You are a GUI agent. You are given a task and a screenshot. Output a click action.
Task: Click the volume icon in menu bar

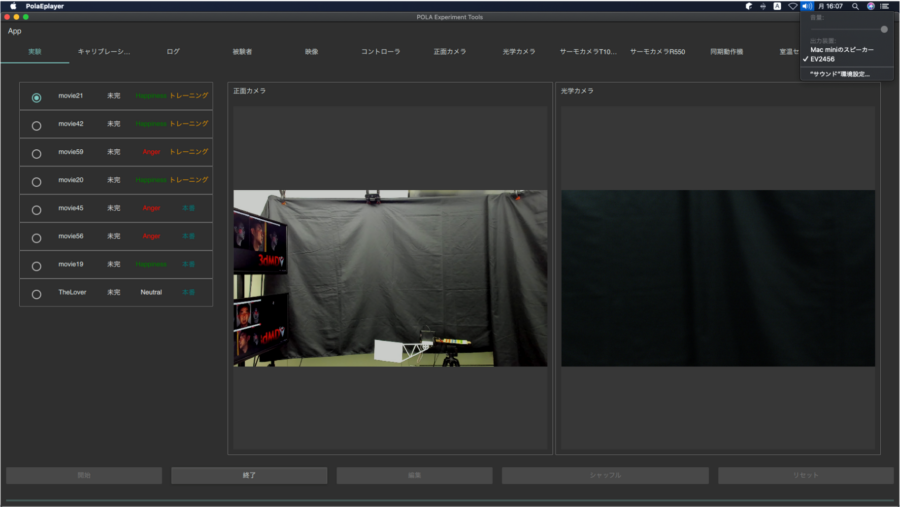click(x=807, y=6)
